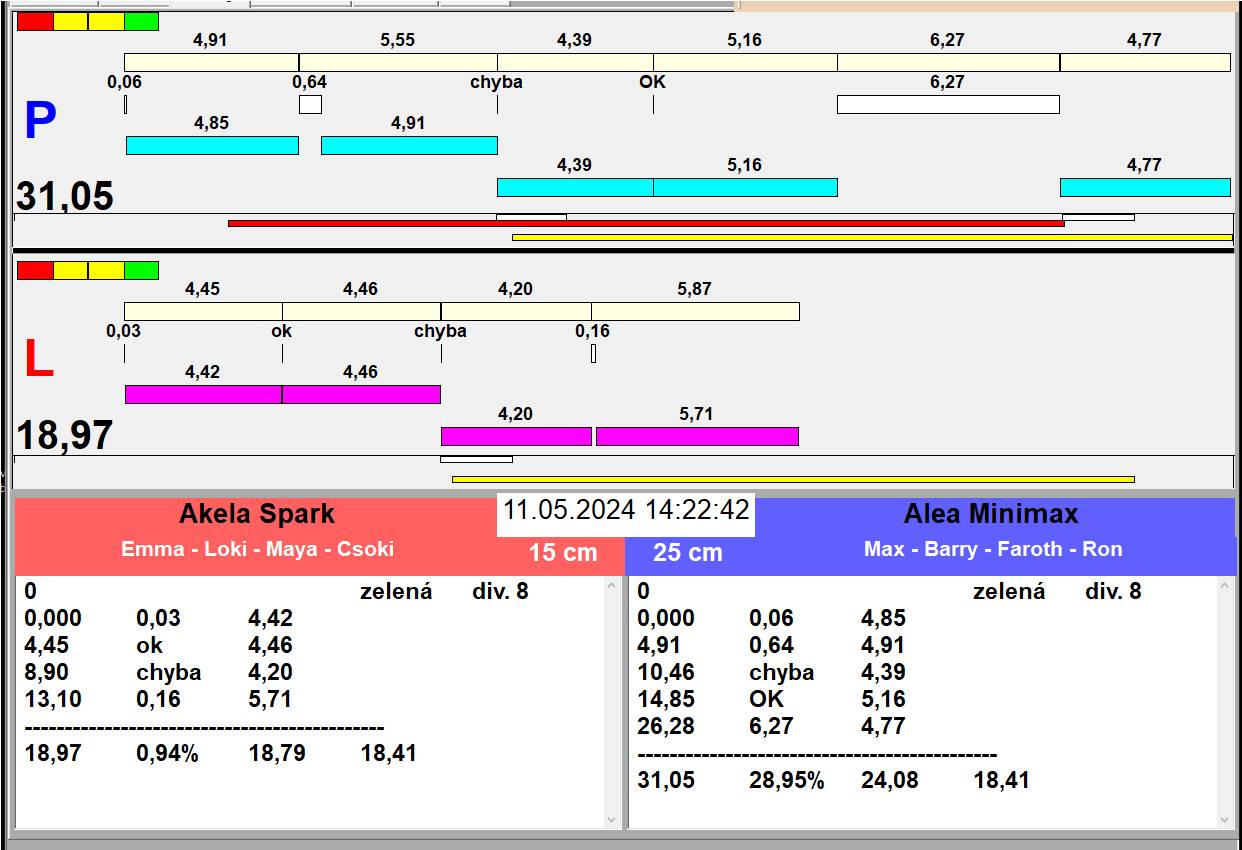
Task: Click the red start light in lane P
Action: coord(35,21)
